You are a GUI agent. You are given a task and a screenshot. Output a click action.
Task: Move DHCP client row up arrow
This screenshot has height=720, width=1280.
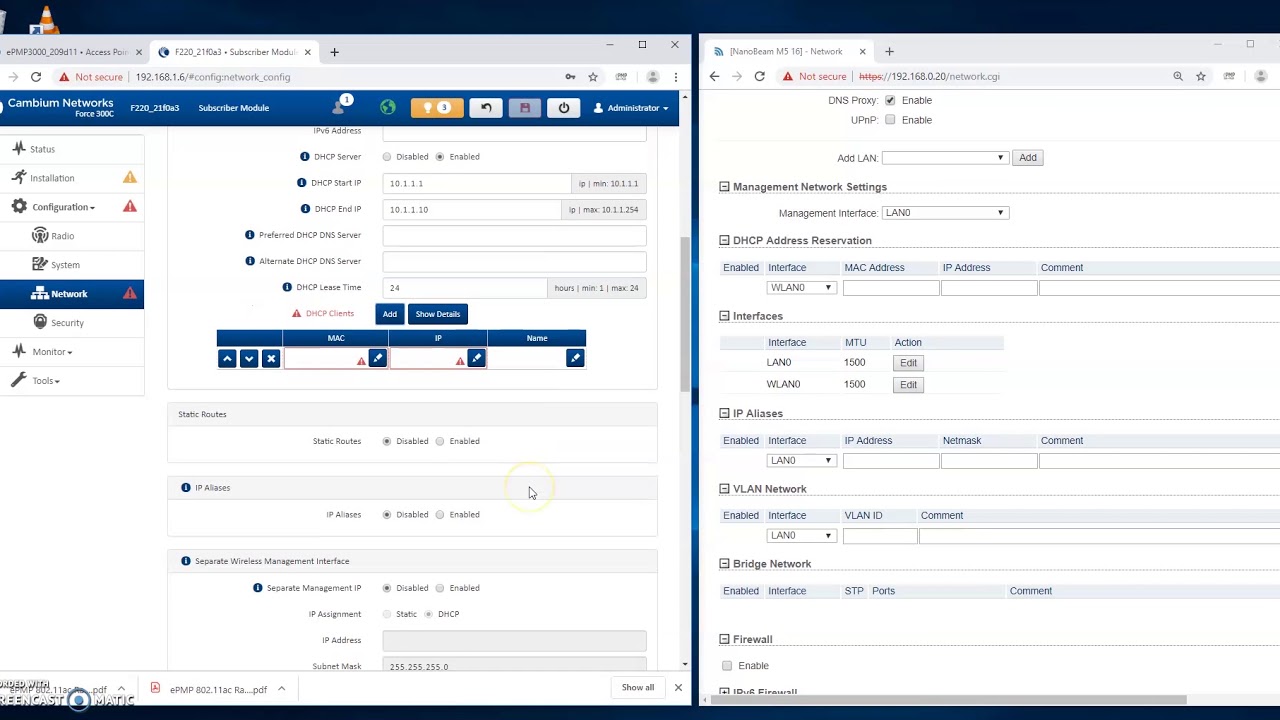[227, 358]
